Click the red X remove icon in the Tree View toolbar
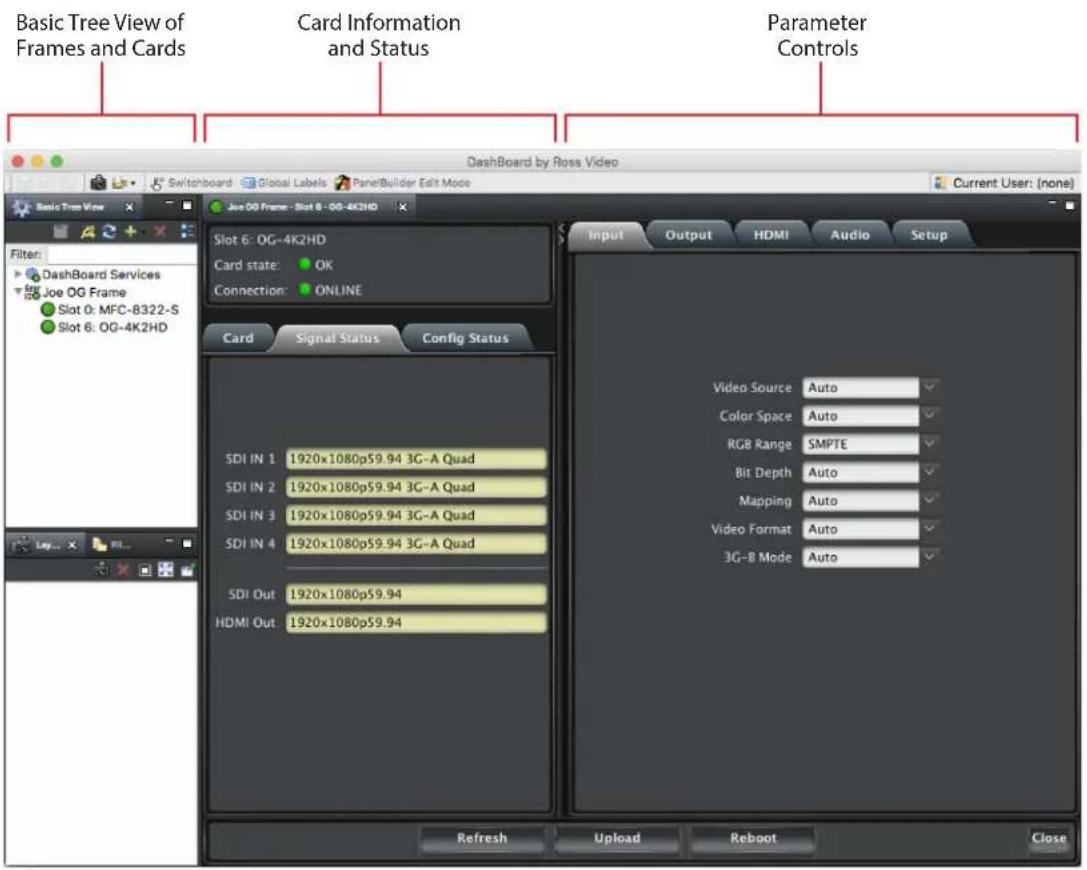Image resolution: width=1087 pixels, height=870 pixels. coord(160,232)
